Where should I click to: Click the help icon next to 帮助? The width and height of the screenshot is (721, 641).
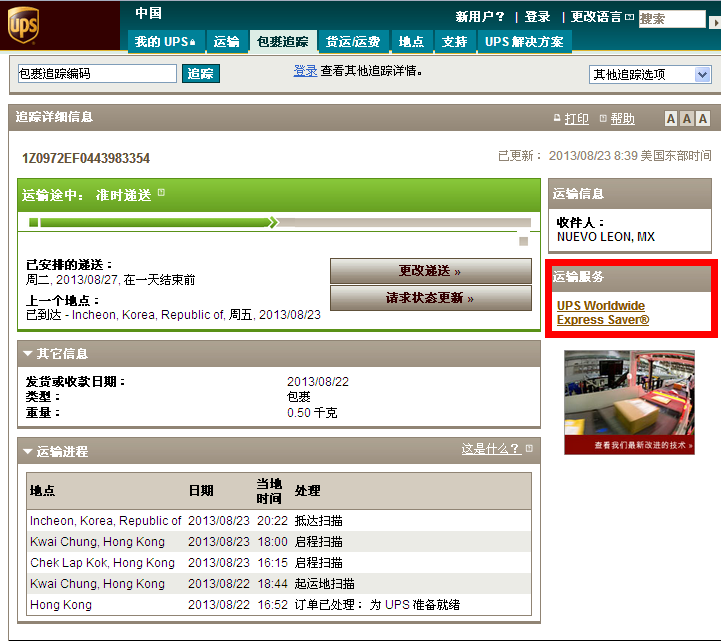click(603, 118)
